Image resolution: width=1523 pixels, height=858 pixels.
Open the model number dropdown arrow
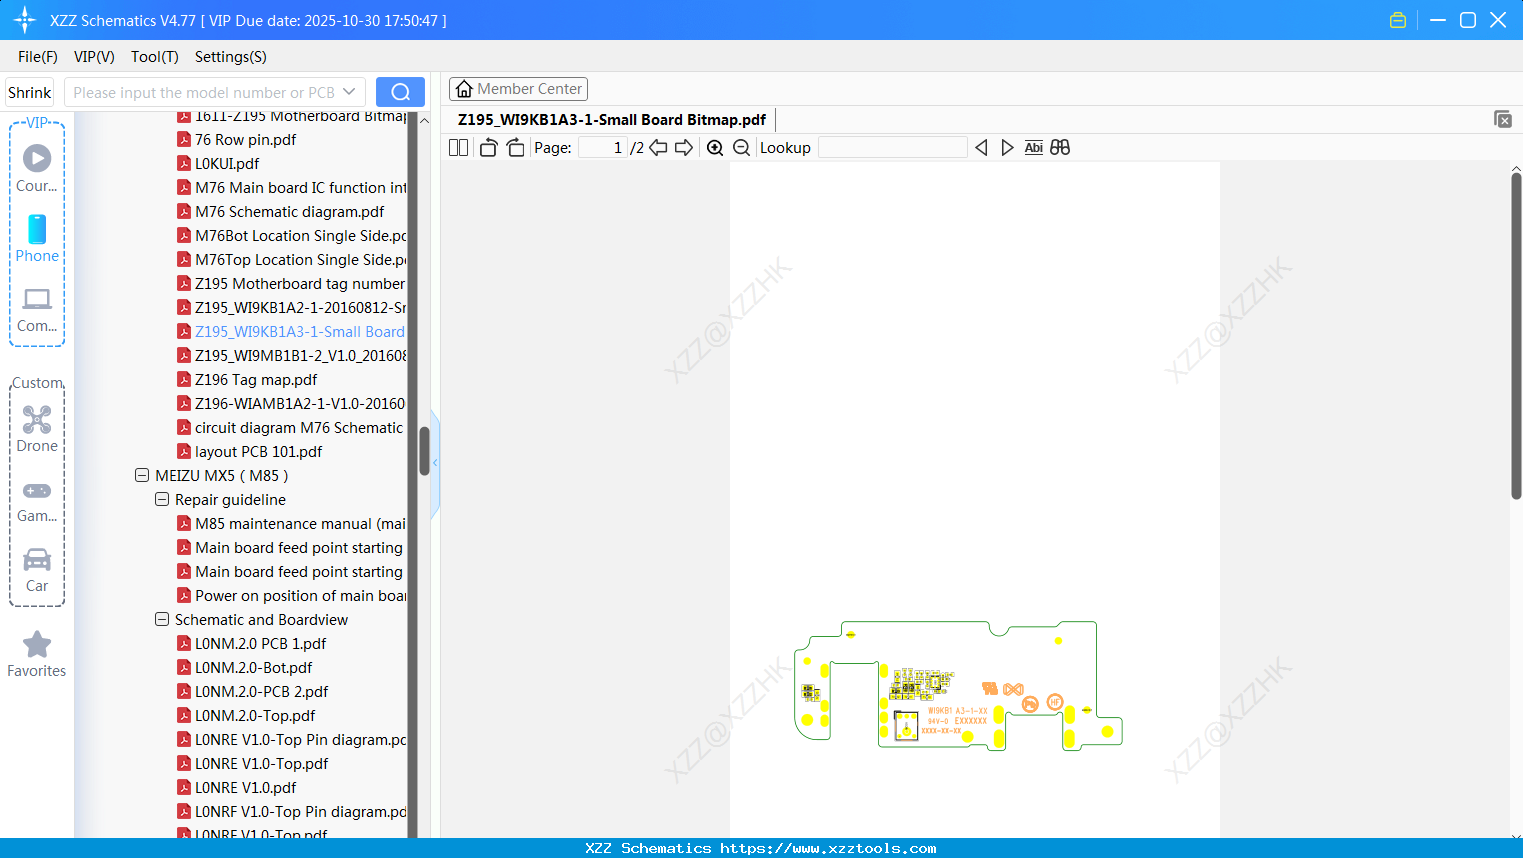(349, 92)
